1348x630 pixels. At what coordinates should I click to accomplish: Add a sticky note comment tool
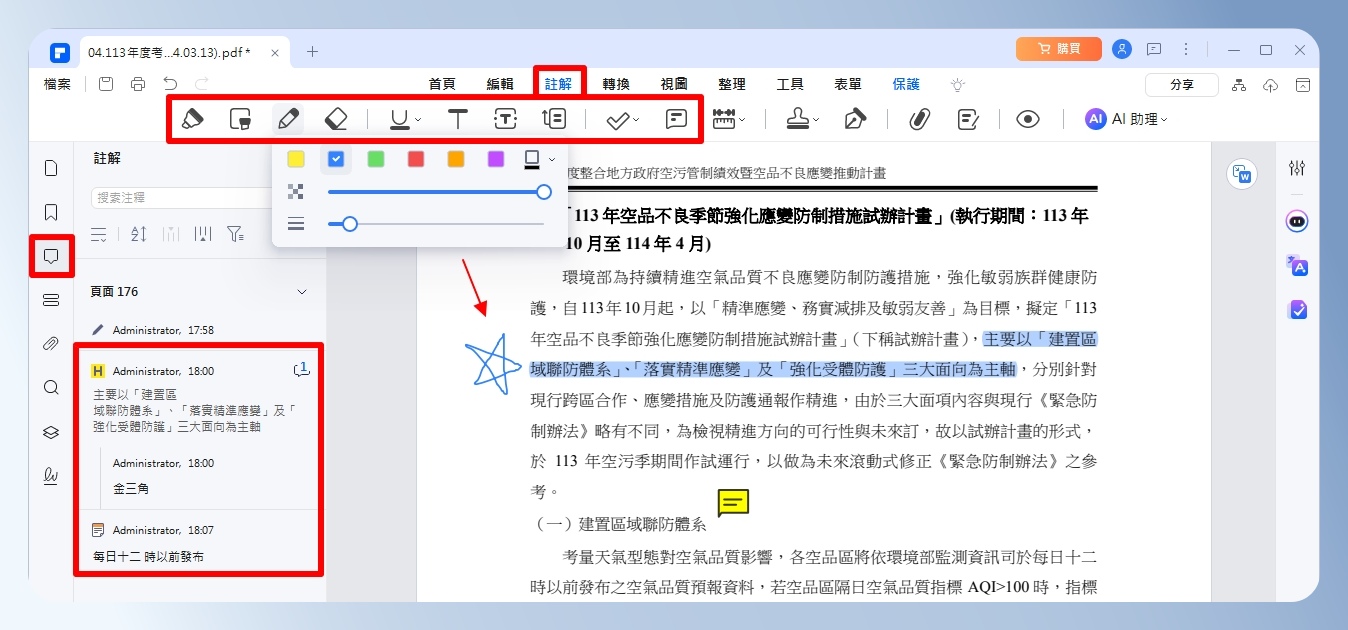[x=677, y=119]
